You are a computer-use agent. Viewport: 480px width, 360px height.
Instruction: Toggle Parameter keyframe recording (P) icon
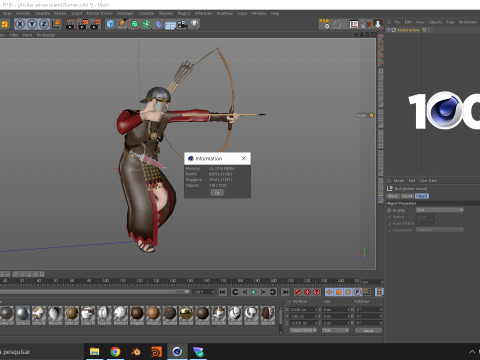click(357, 292)
